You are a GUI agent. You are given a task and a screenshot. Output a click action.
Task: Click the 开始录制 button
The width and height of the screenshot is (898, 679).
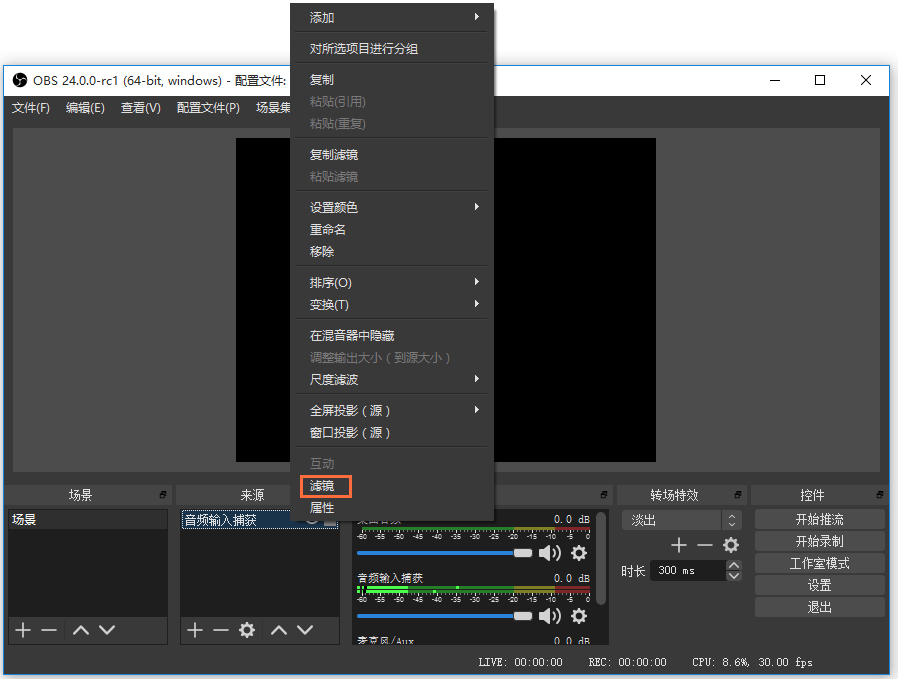(x=819, y=542)
